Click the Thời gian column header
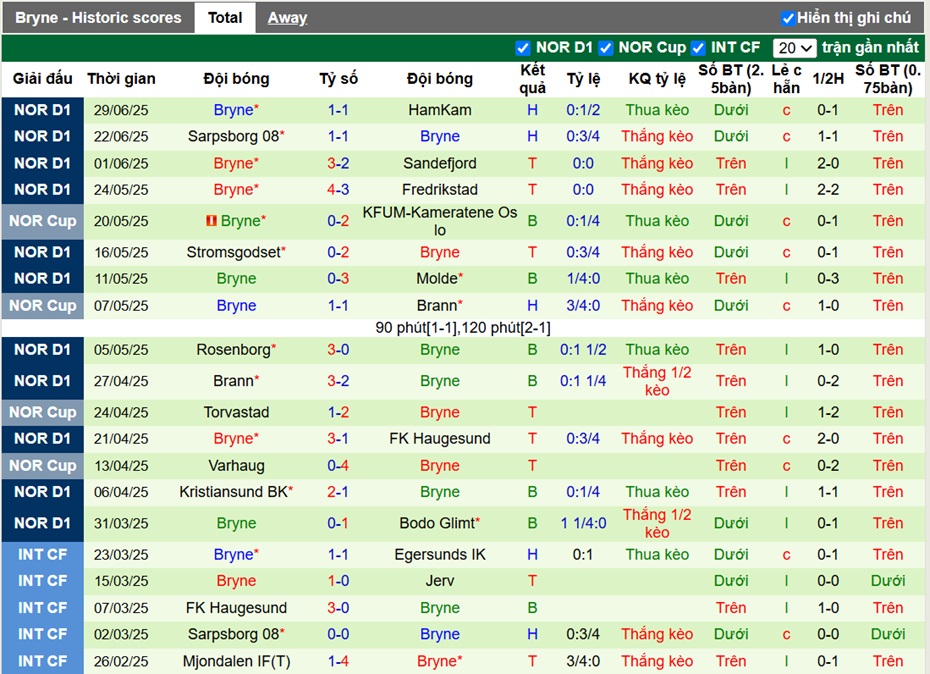The height and width of the screenshot is (674, 930). coord(121,79)
